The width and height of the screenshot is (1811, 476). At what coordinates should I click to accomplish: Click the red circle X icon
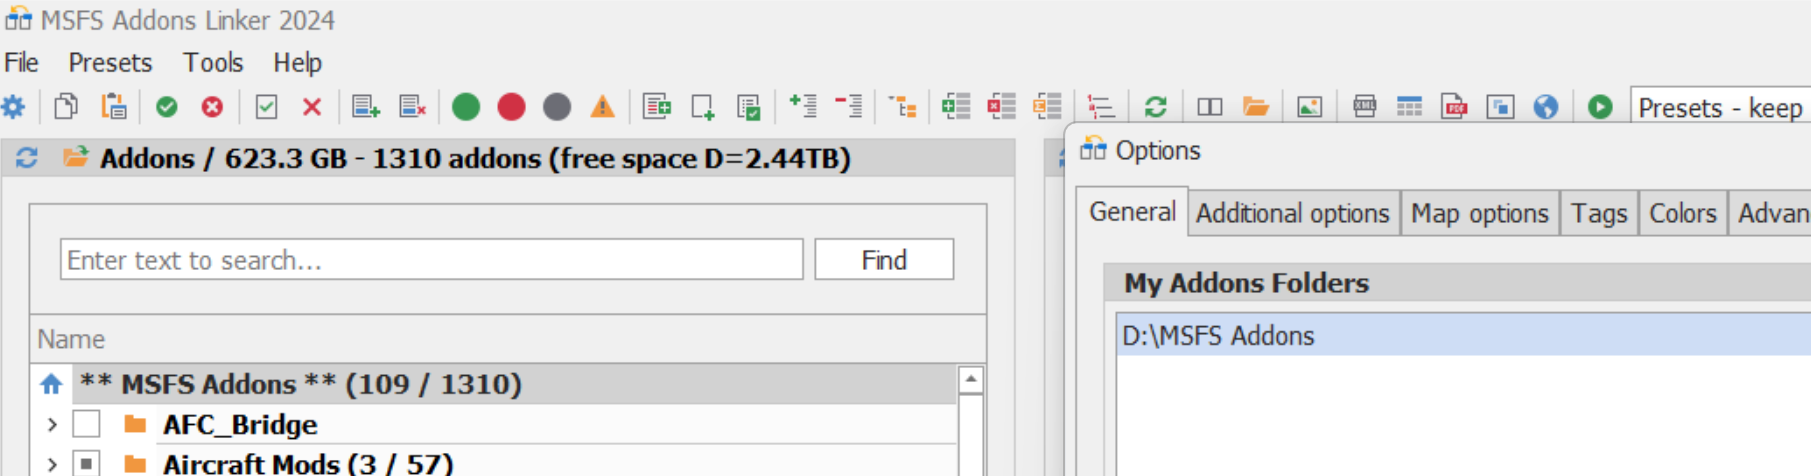click(x=212, y=106)
